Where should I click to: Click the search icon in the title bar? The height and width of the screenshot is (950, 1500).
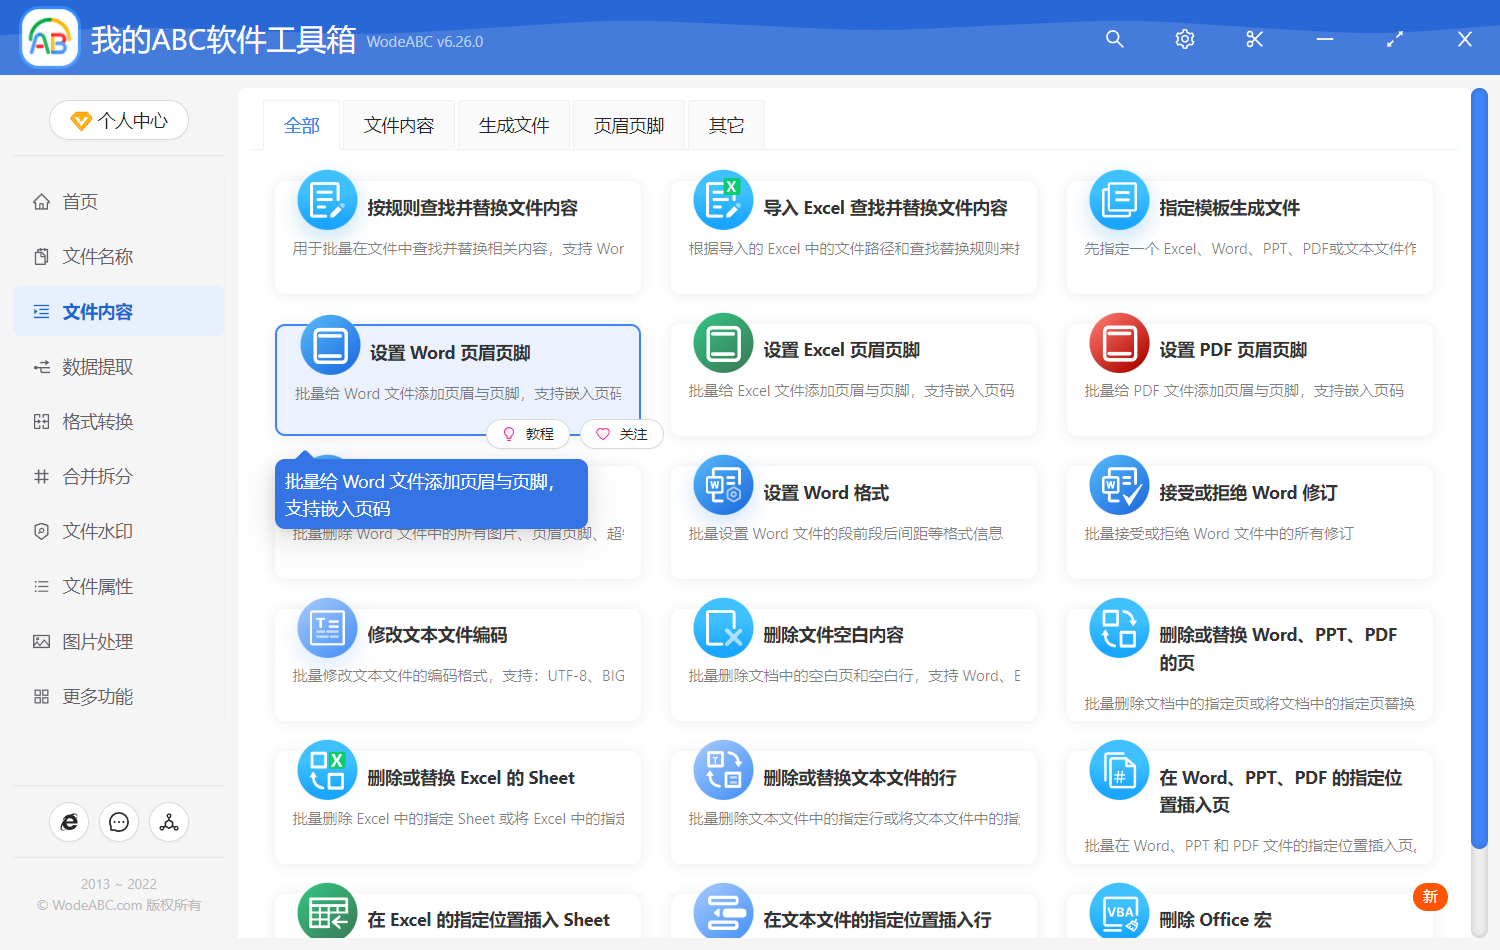click(1114, 39)
